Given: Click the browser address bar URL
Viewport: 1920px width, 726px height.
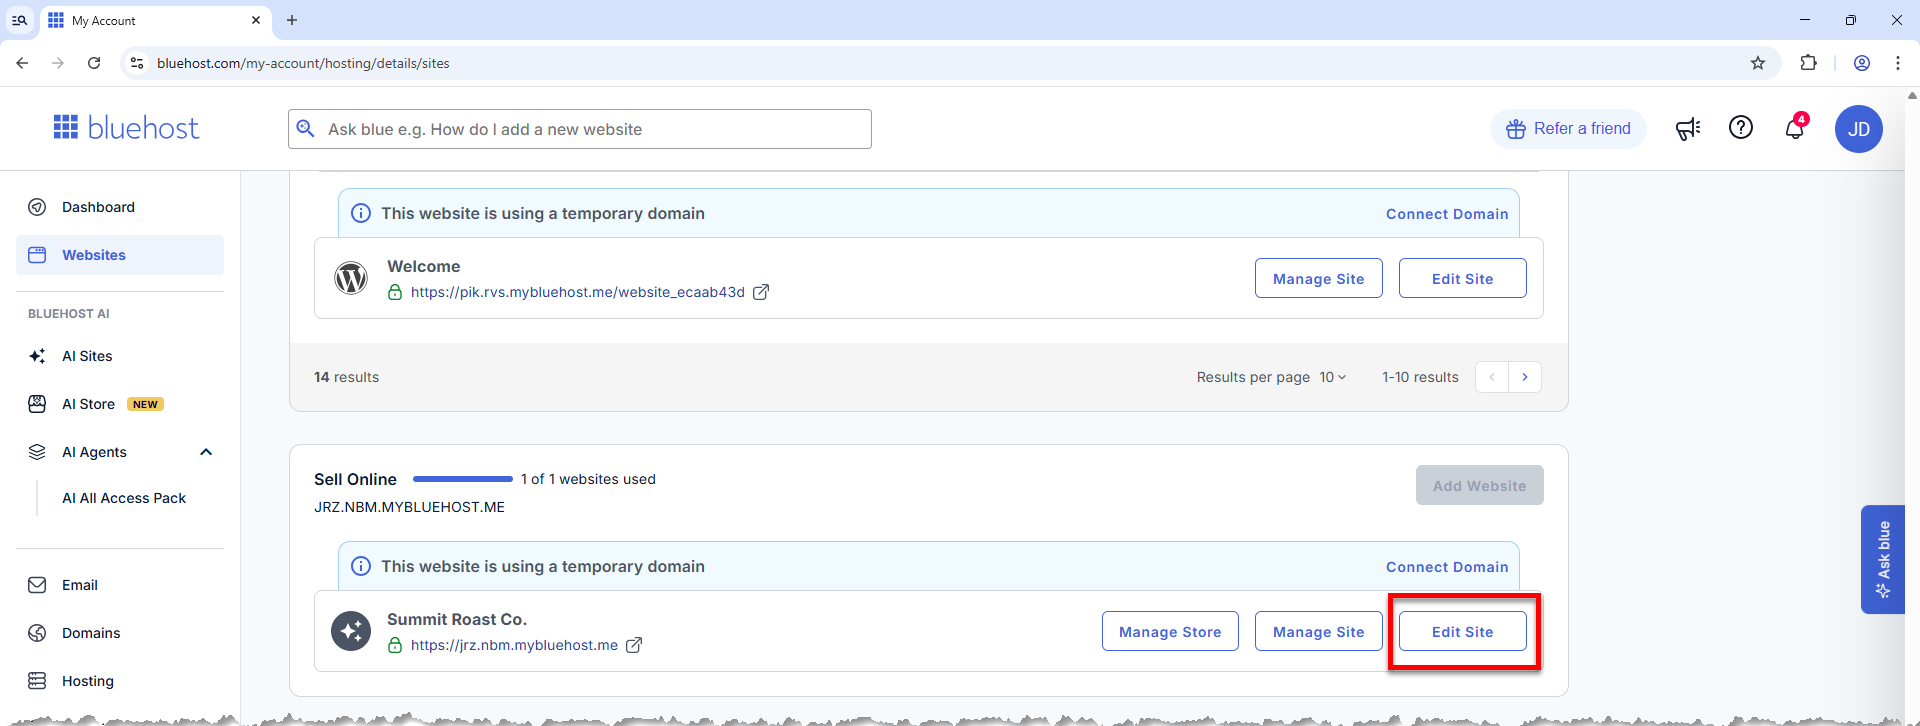Looking at the screenshot, I should point(303,63).
